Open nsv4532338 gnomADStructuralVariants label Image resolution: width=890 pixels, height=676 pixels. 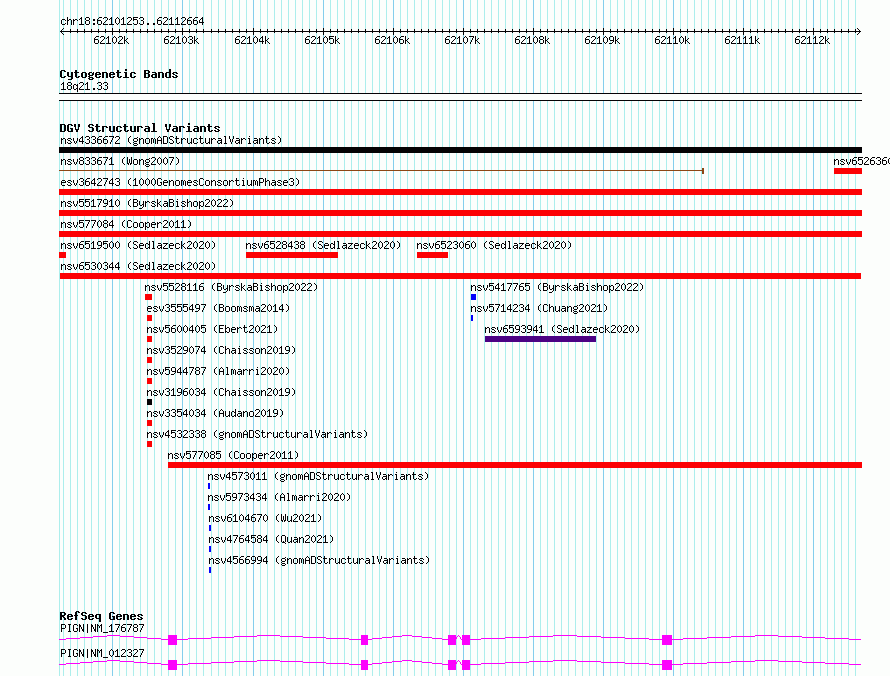tap(257, 434)
